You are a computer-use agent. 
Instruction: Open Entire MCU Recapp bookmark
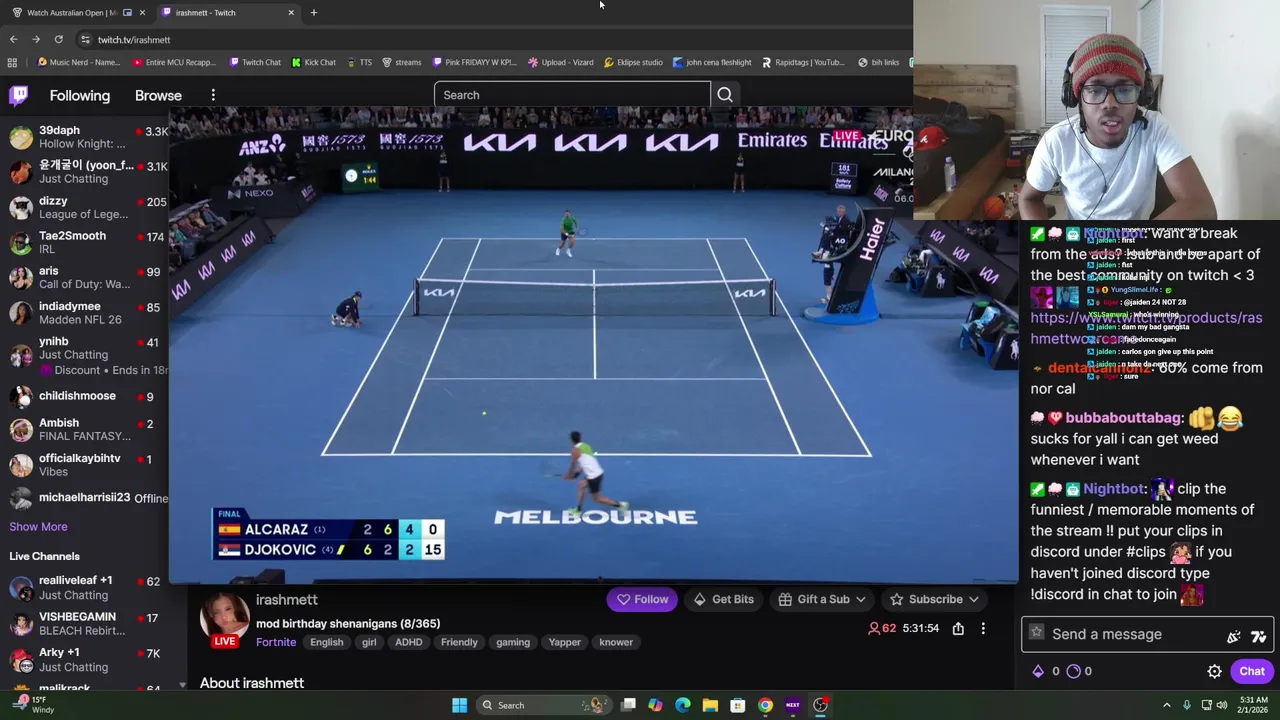click(174, 62)
